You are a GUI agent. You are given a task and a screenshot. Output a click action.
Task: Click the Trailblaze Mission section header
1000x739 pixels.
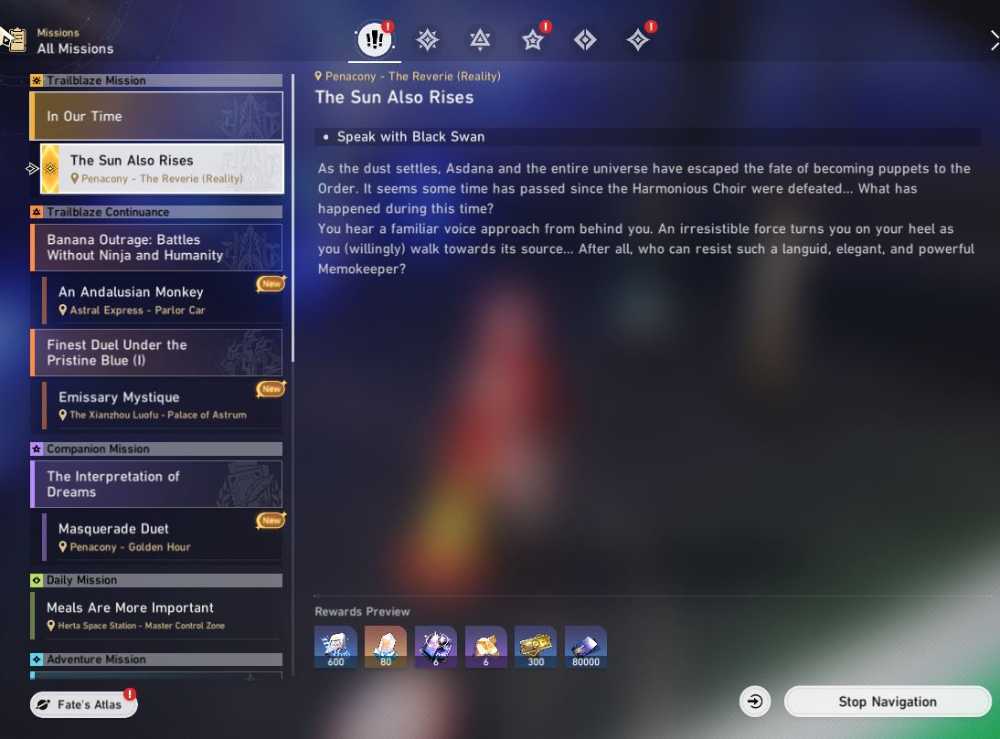156,80
